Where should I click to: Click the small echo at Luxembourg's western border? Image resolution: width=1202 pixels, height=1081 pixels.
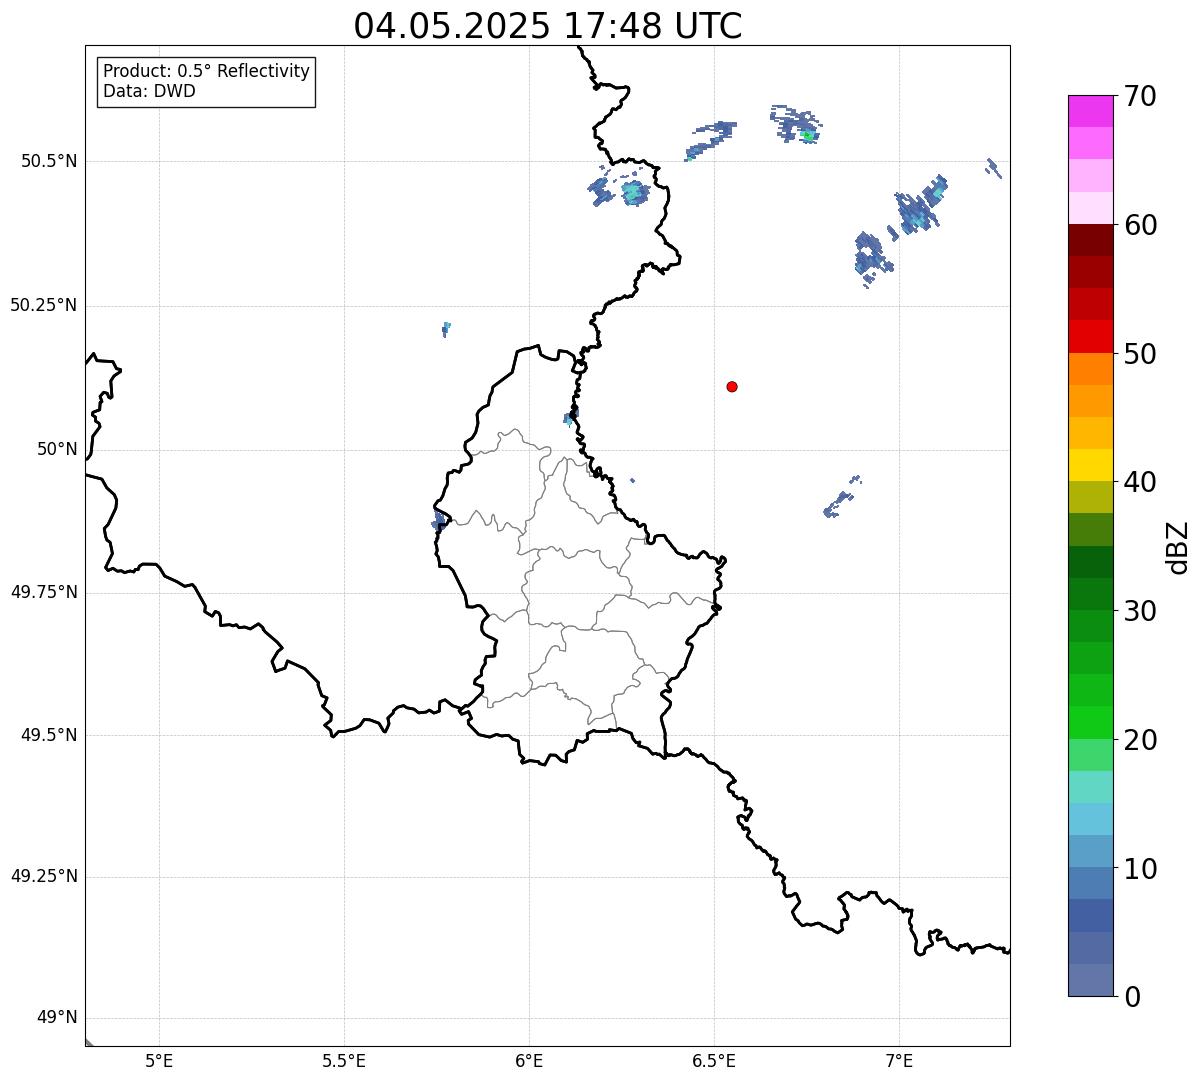(x=440, y=519)
